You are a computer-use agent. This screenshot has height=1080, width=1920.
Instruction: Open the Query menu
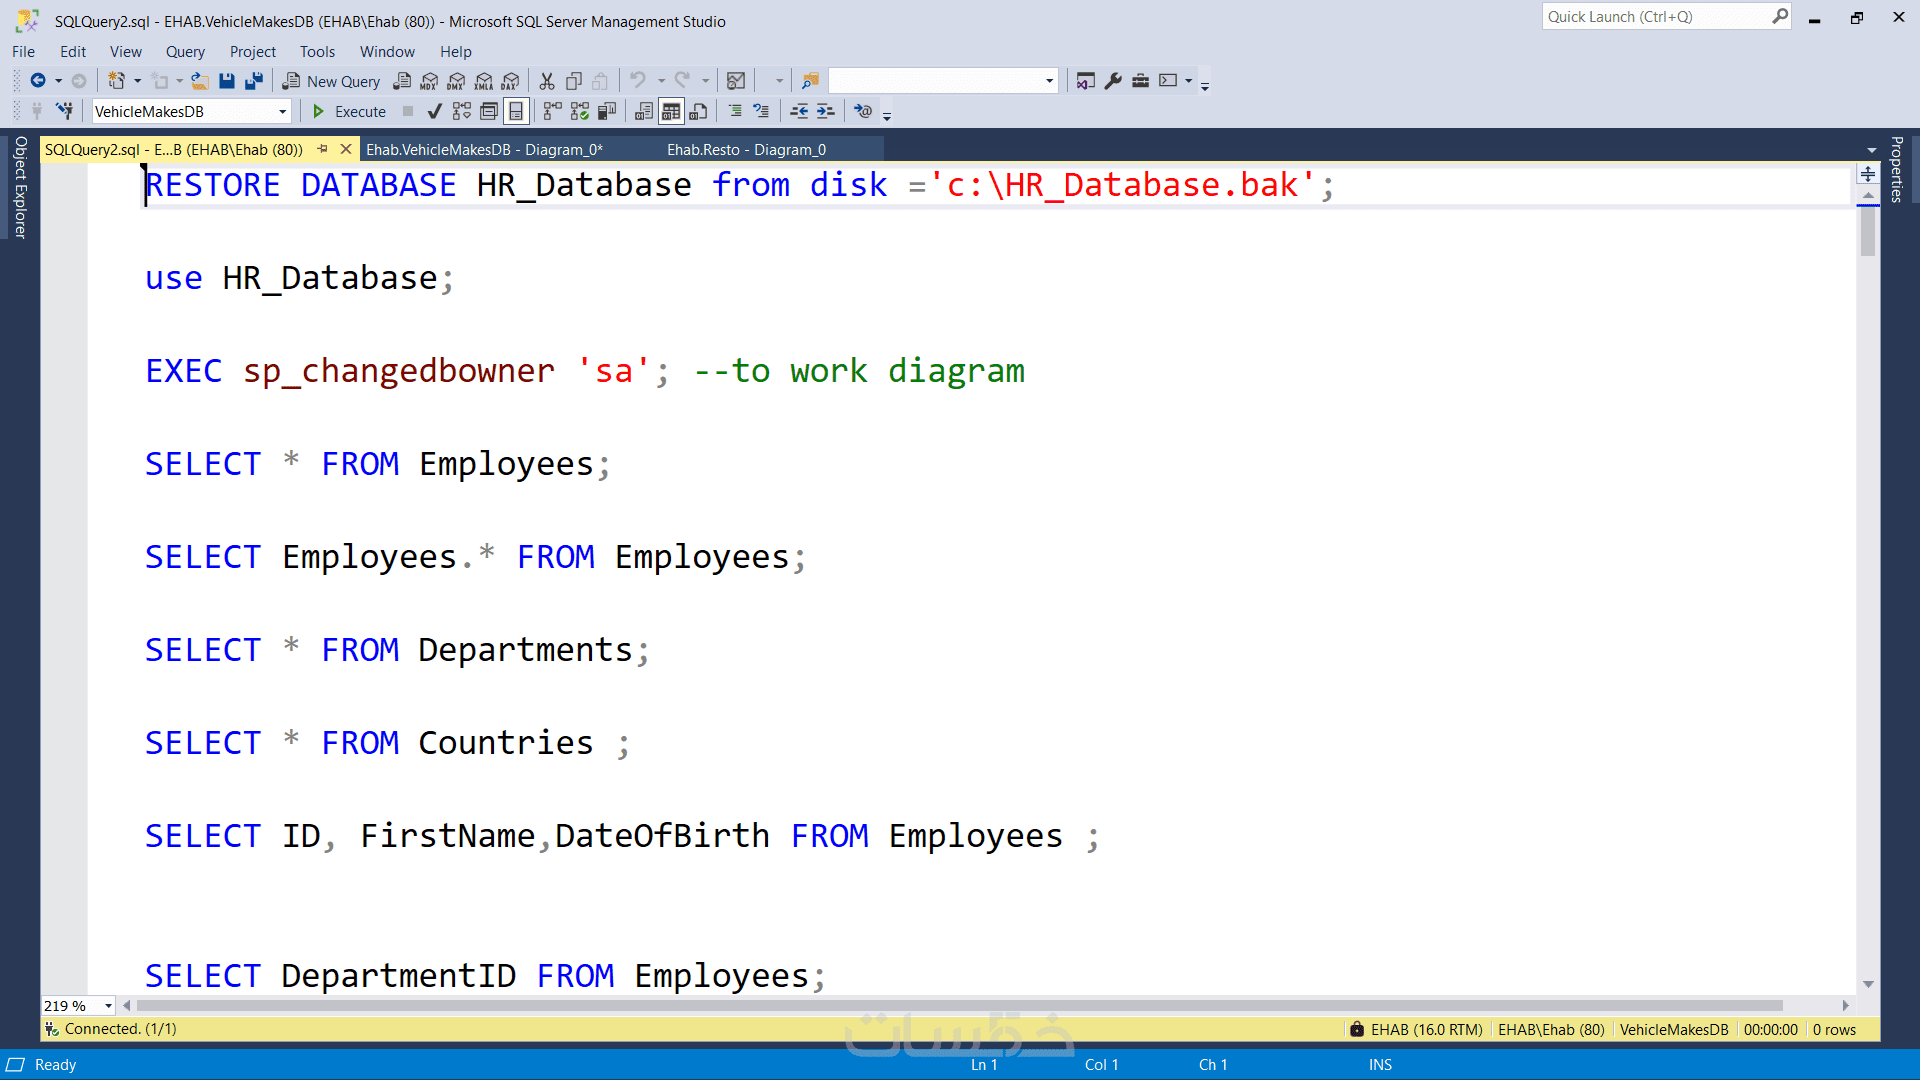point(185,52)
